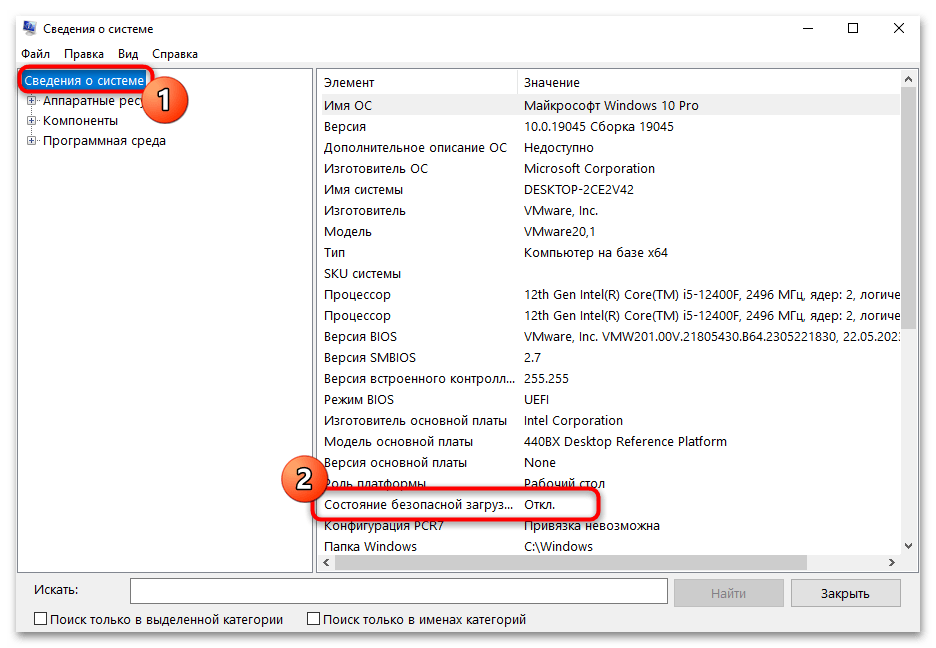The image size is (936, 648).
Task: Click the Найти button
Action: pyautogui.click(x=728, y=592)
